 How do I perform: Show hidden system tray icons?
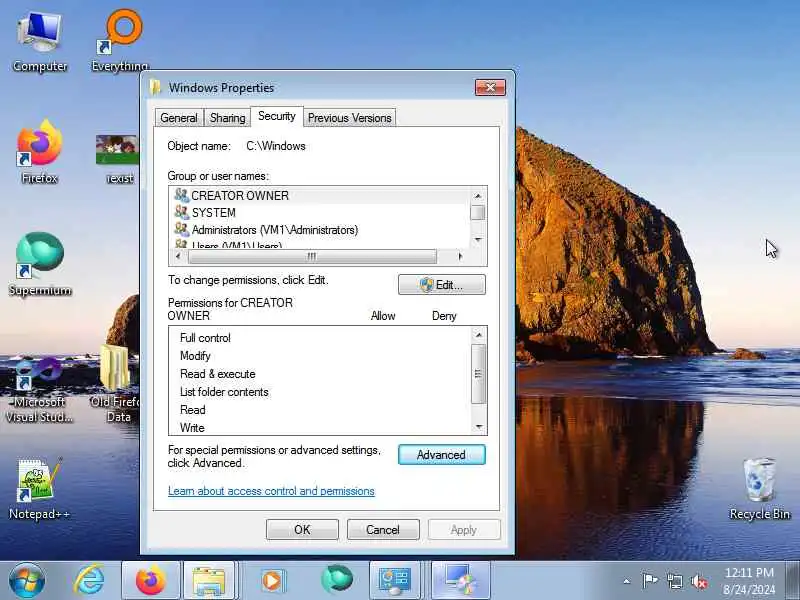click(627, 581)
